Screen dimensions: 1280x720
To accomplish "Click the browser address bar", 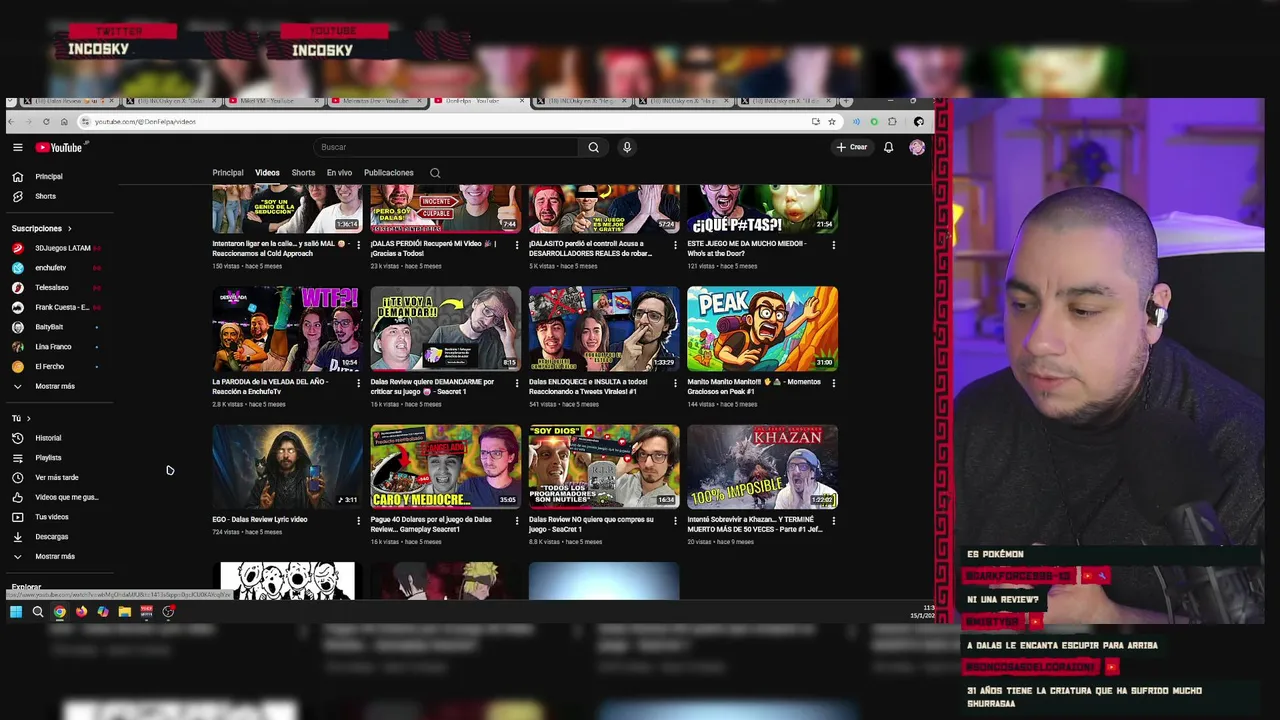I will 440,122.
